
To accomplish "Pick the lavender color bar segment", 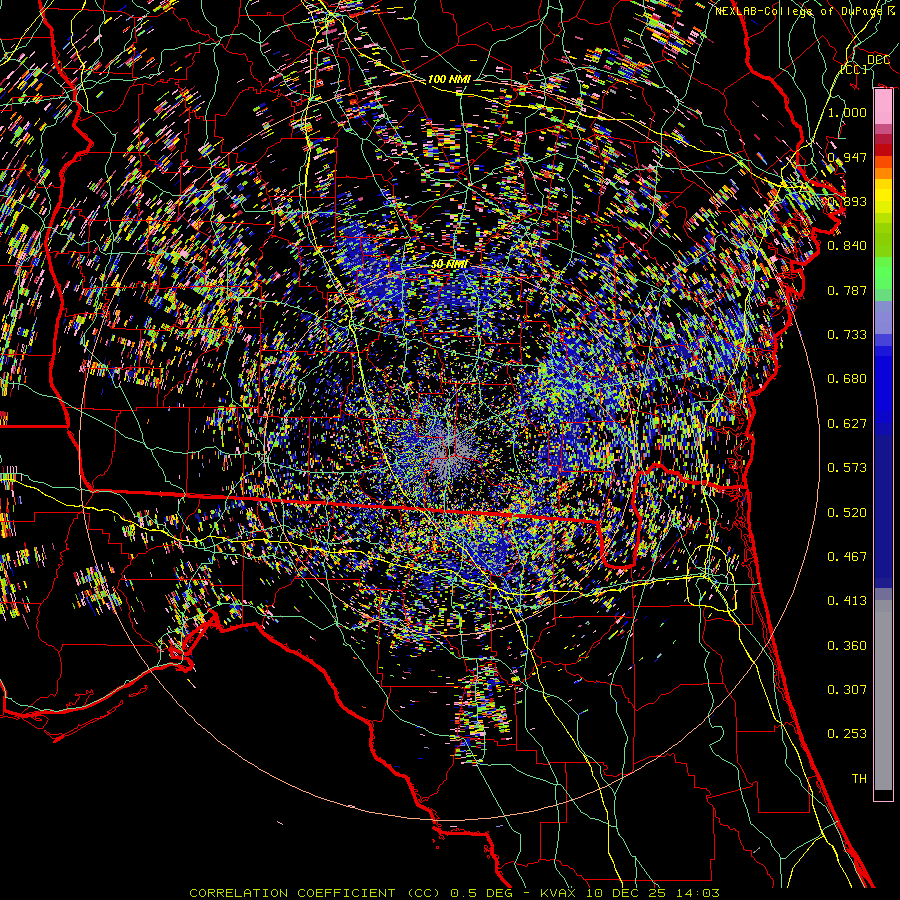I will pos(883,317).
